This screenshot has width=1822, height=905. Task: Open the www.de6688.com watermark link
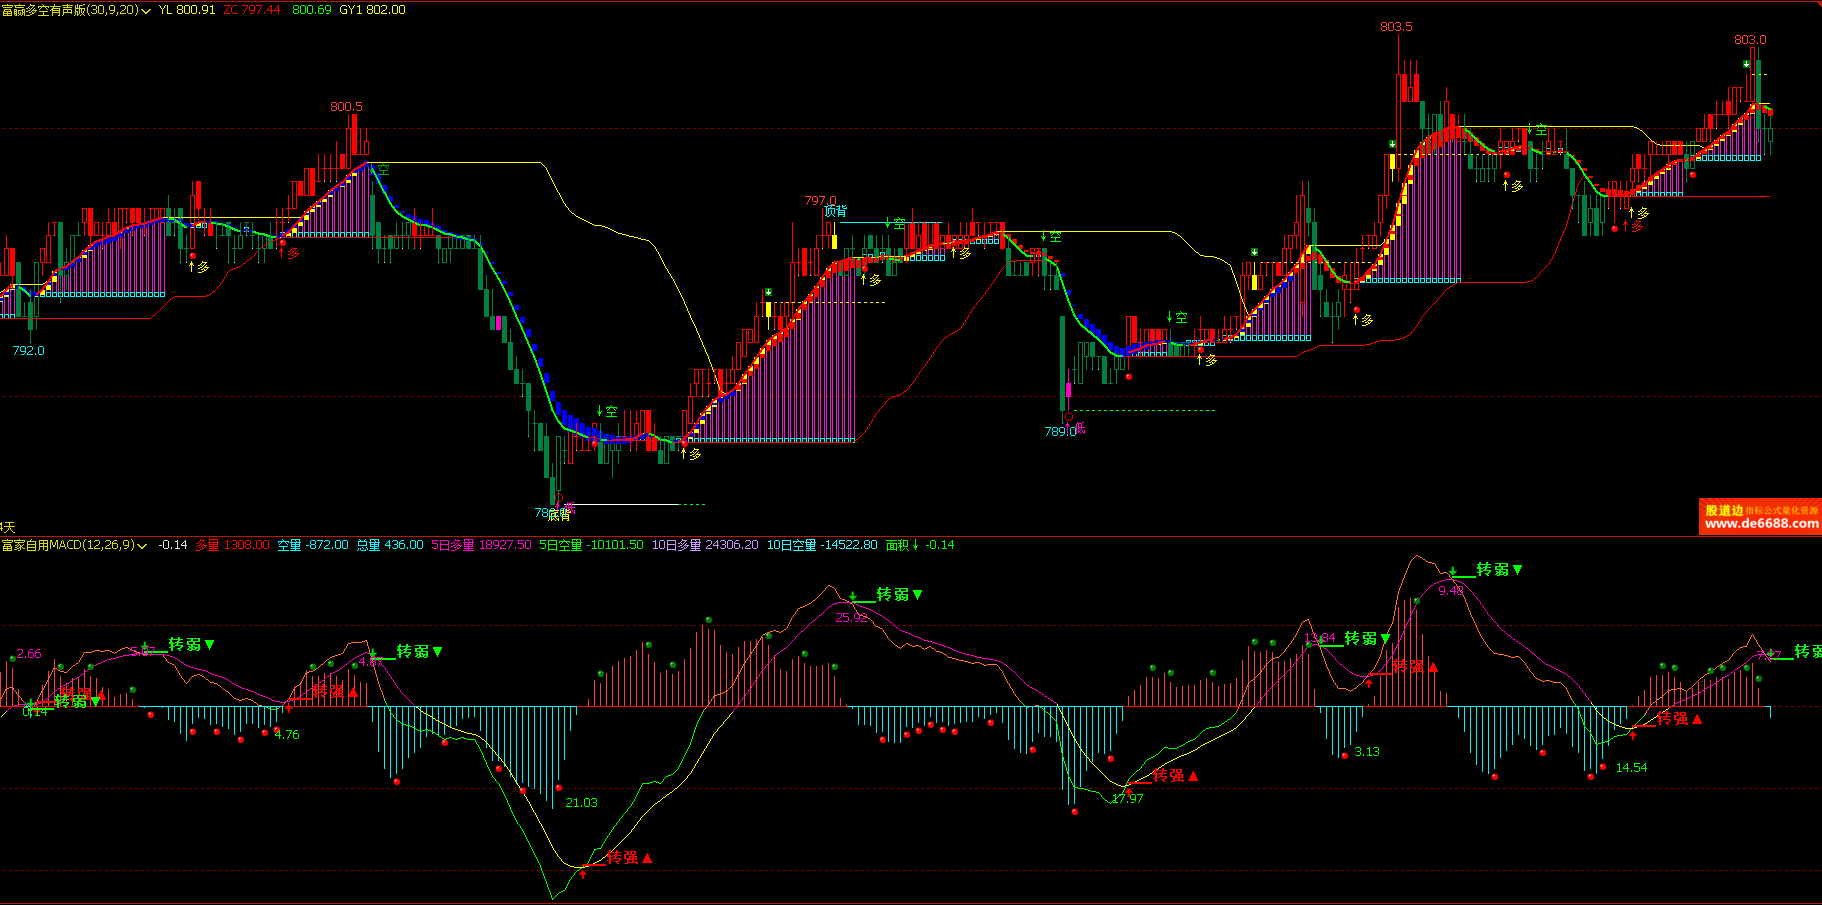coord(1761,523)
